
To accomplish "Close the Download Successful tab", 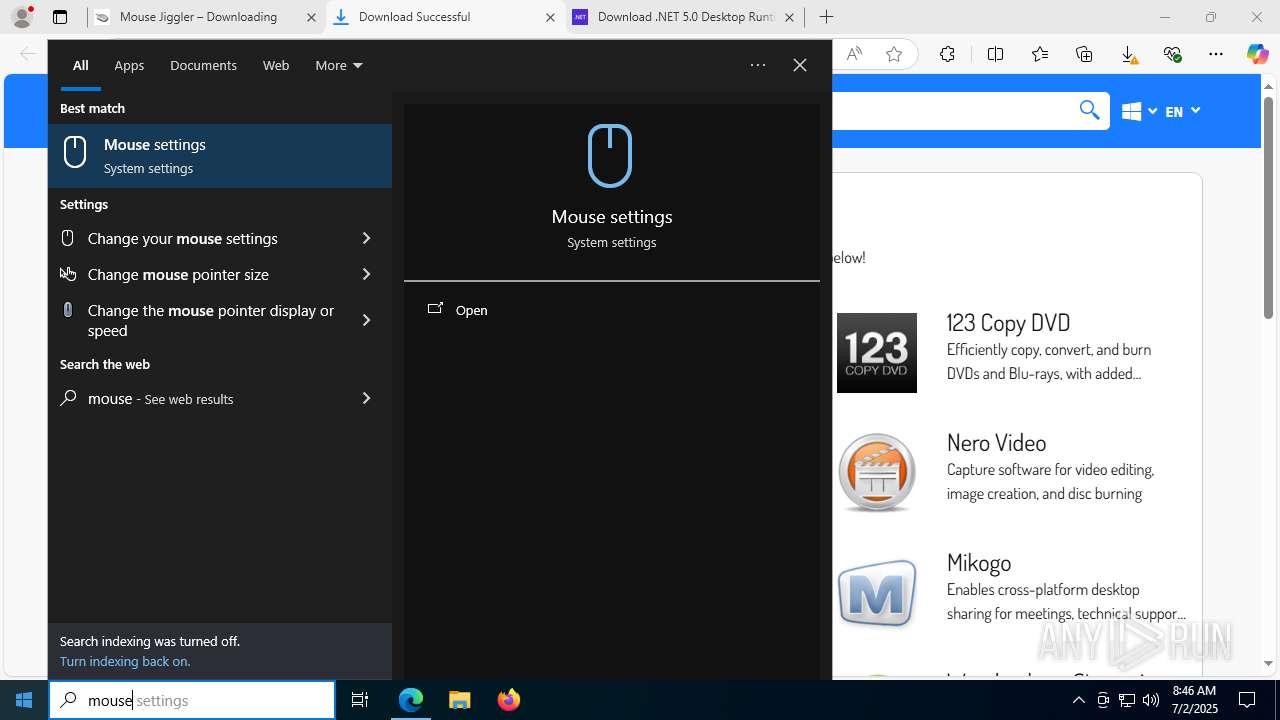I will 550,17.
